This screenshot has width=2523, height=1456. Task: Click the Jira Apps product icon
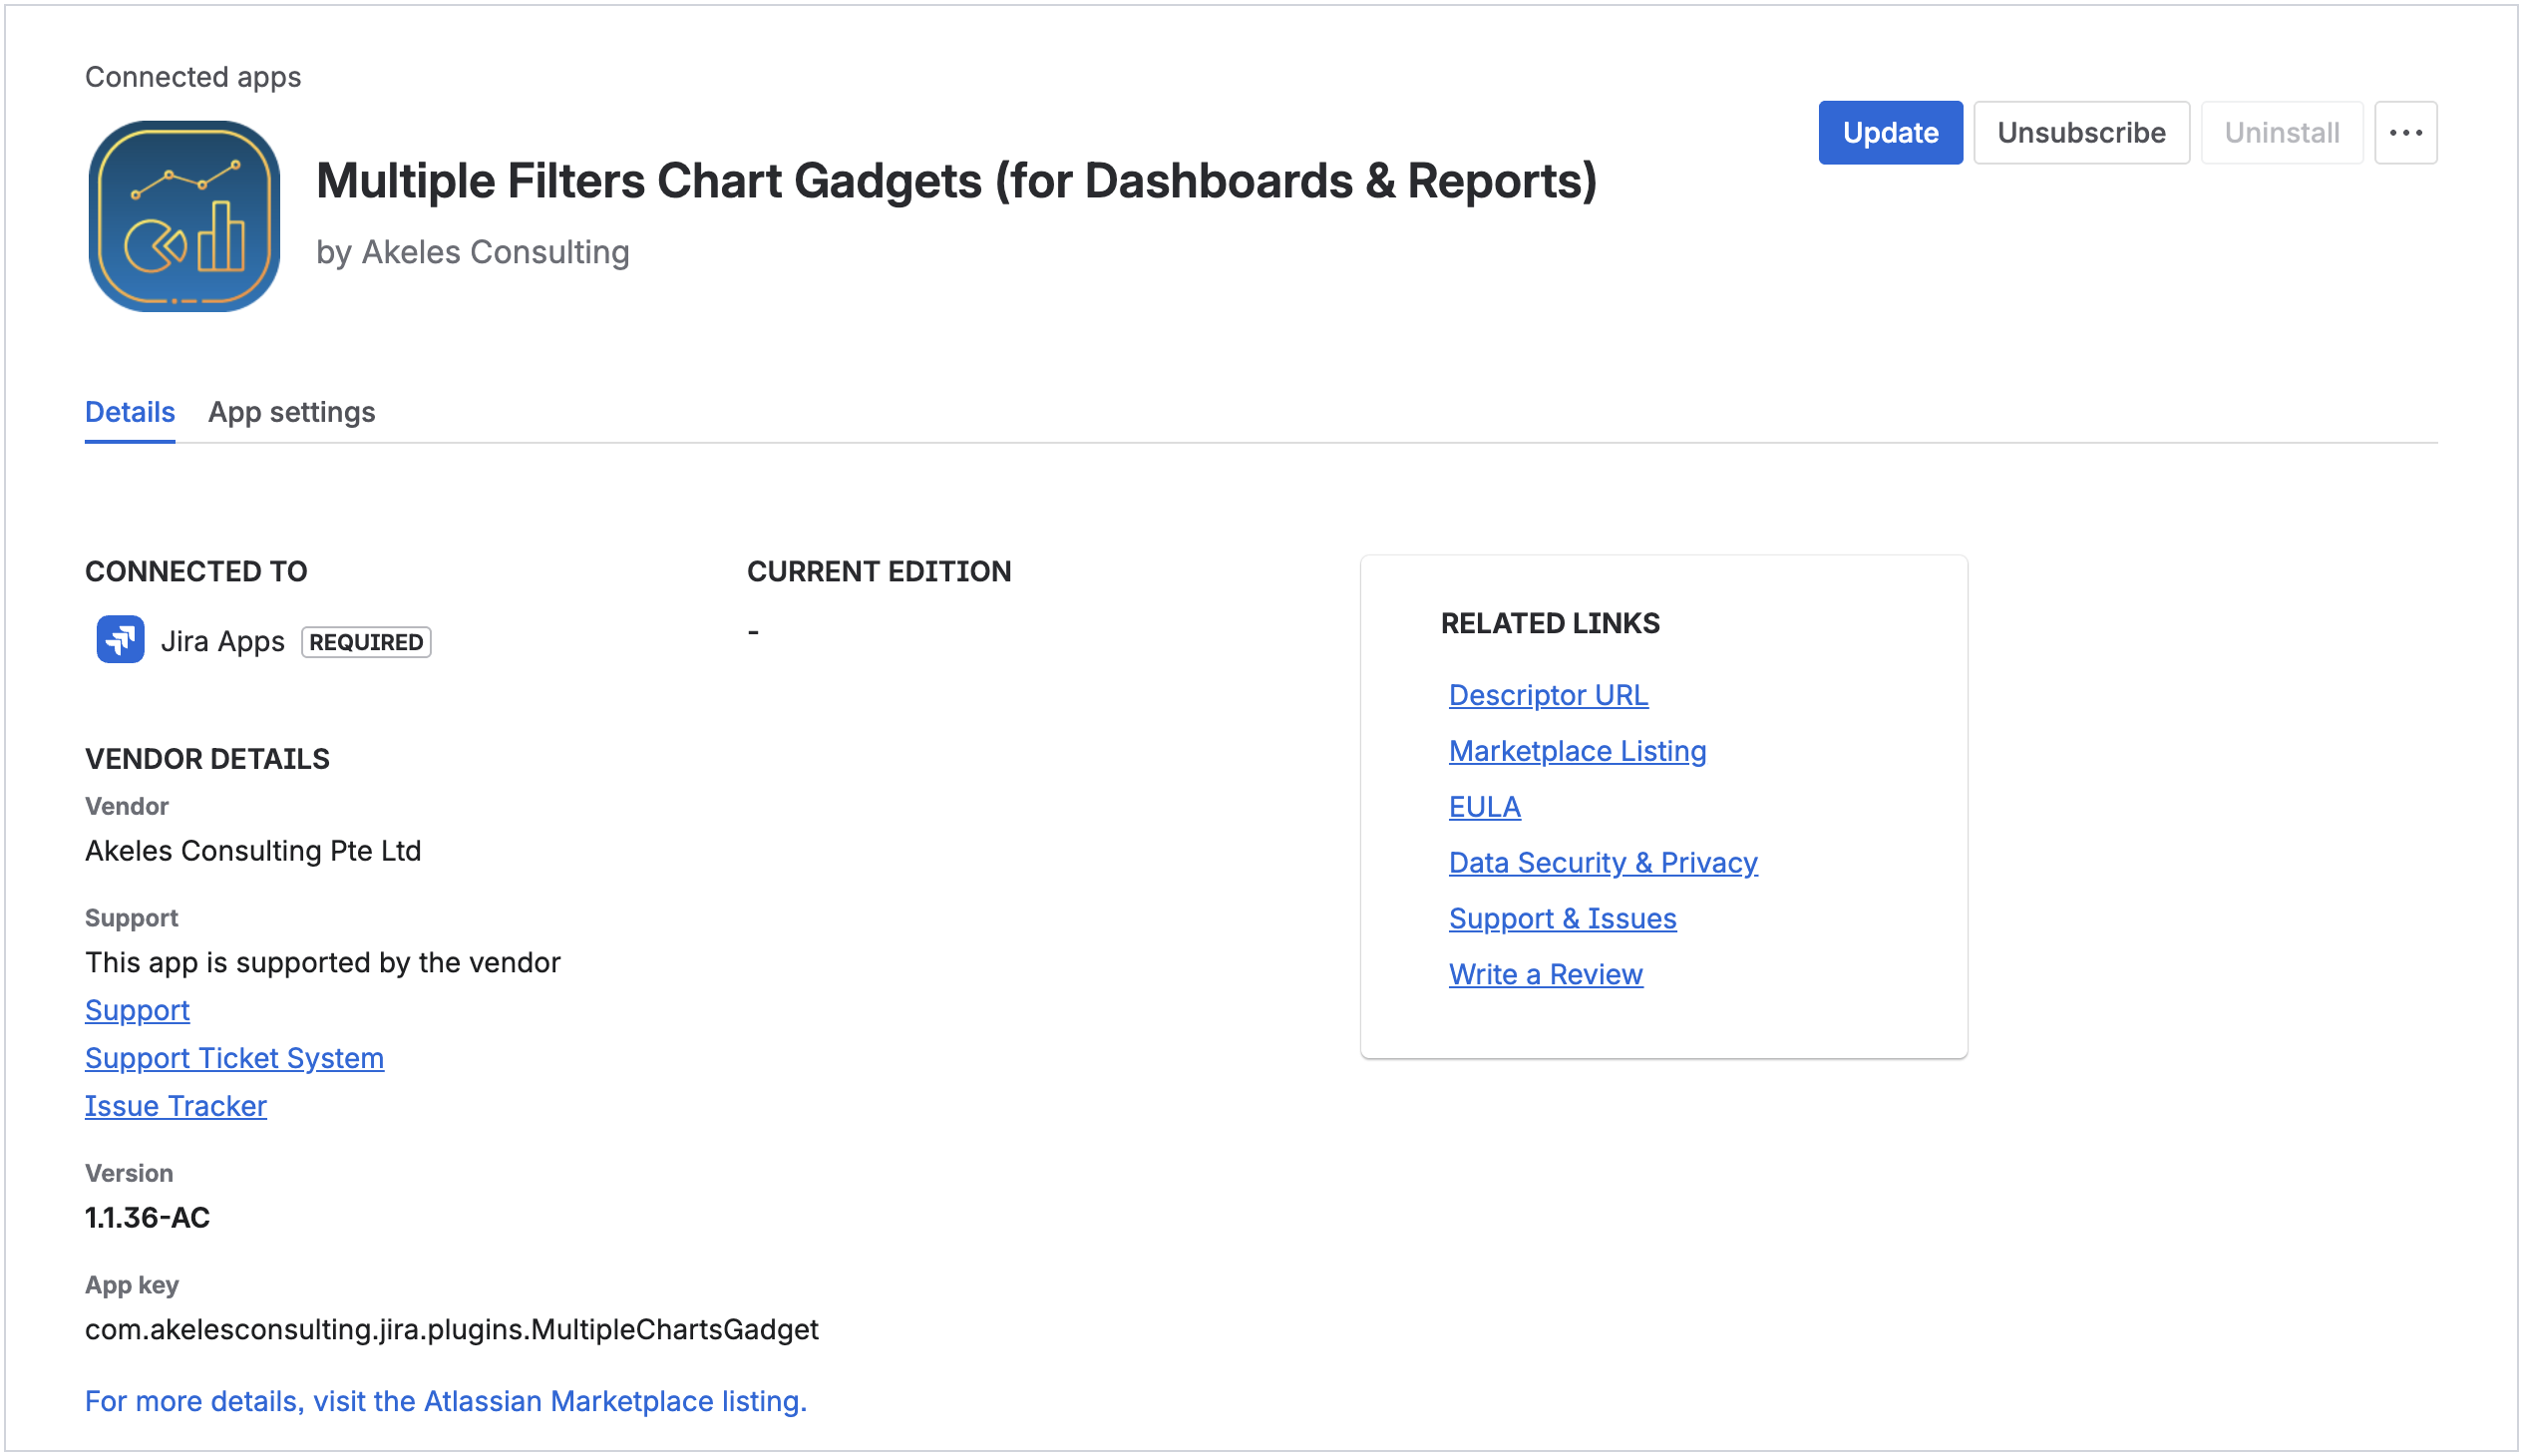pos(120,640)
